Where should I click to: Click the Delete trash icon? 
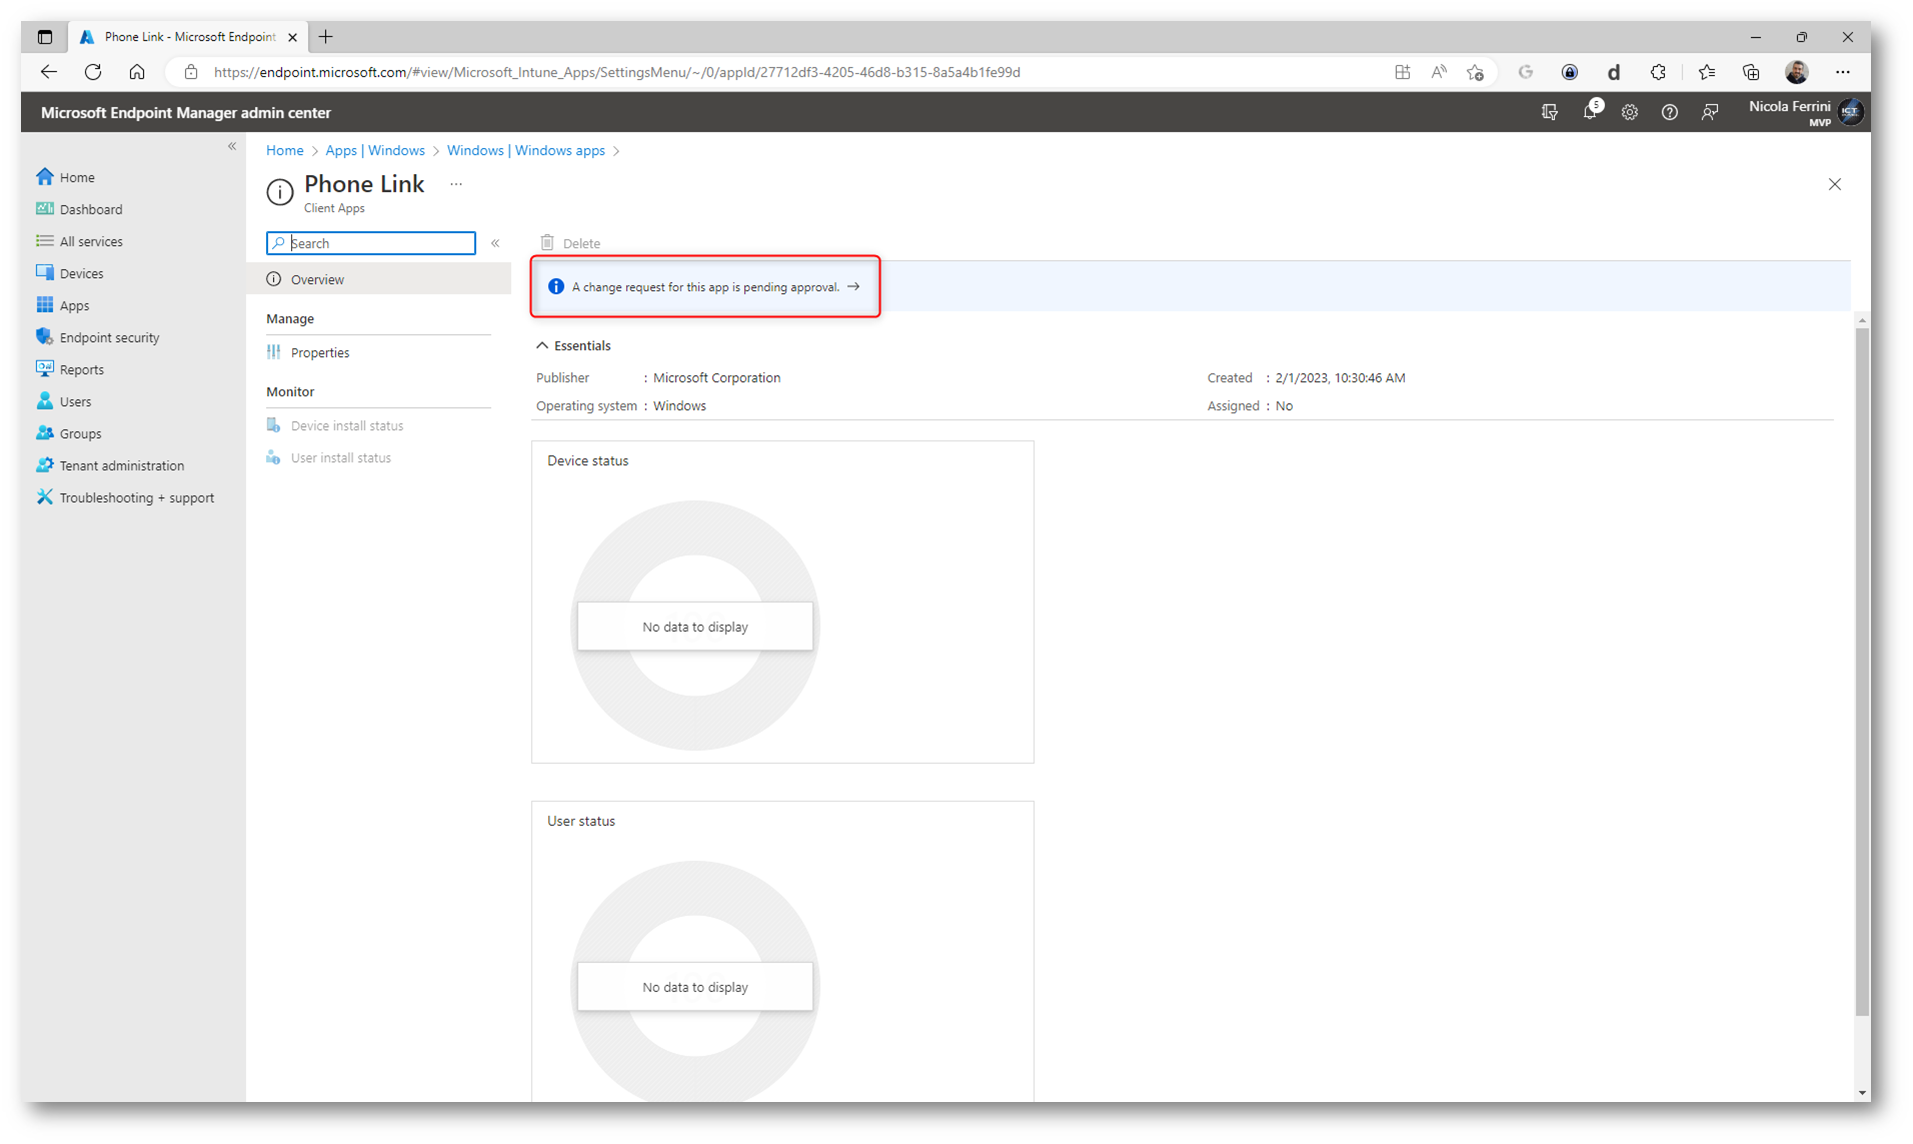click(x=548, y=243)
